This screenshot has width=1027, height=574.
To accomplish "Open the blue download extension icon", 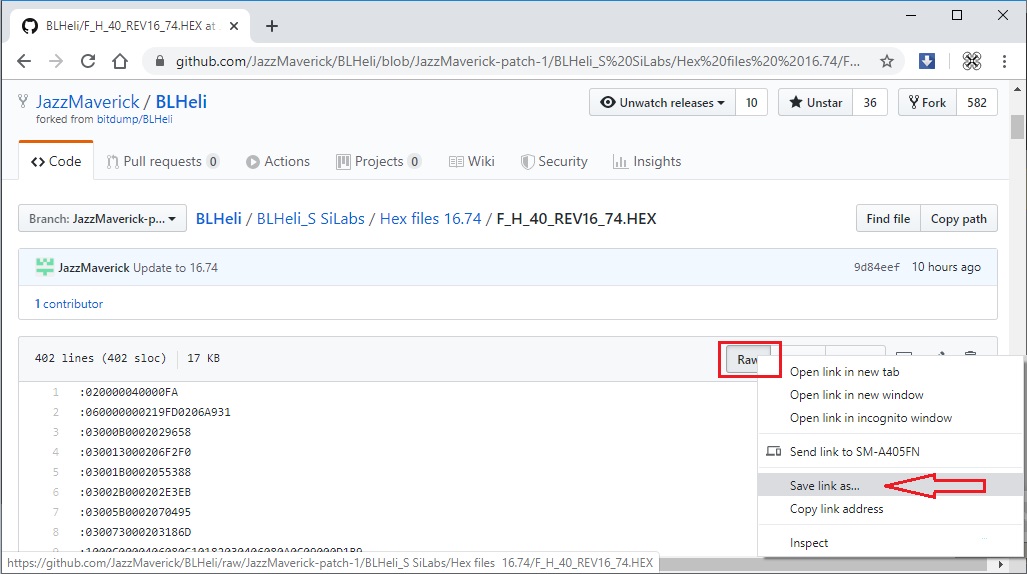I will click(x=927, y=61).
